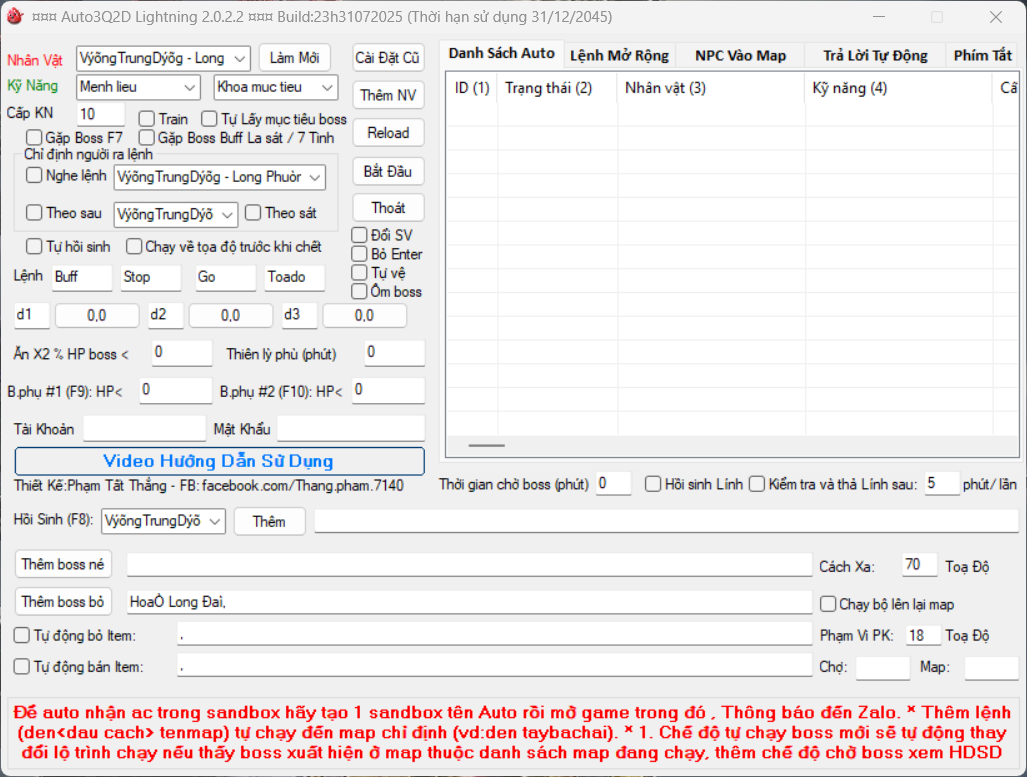The width and height of the screenshot is (1027, 777).
Task: Open the NPC Vào Map tab
Action: coord(740,55)
